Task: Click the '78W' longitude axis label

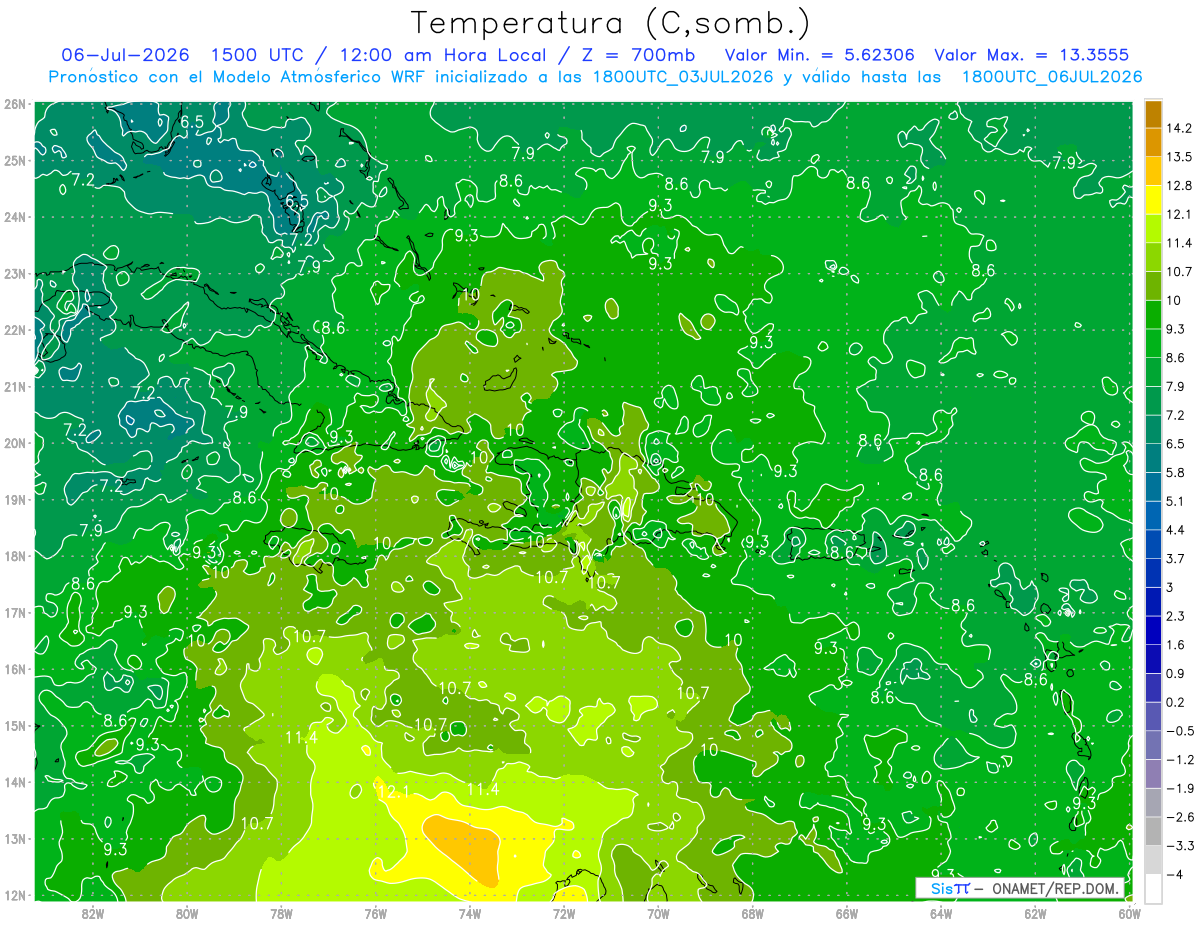Action: click(282, 913)
